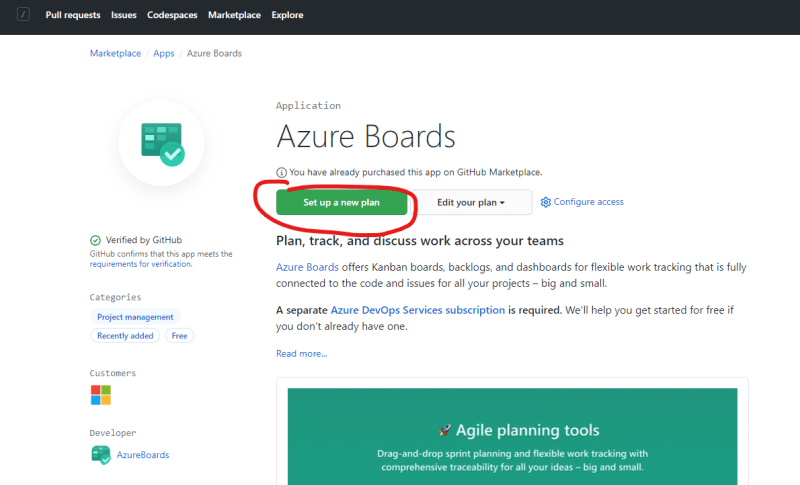800x485 pixels.
Task: Open the Edit your plan dropdown
Action: point(471,202)
